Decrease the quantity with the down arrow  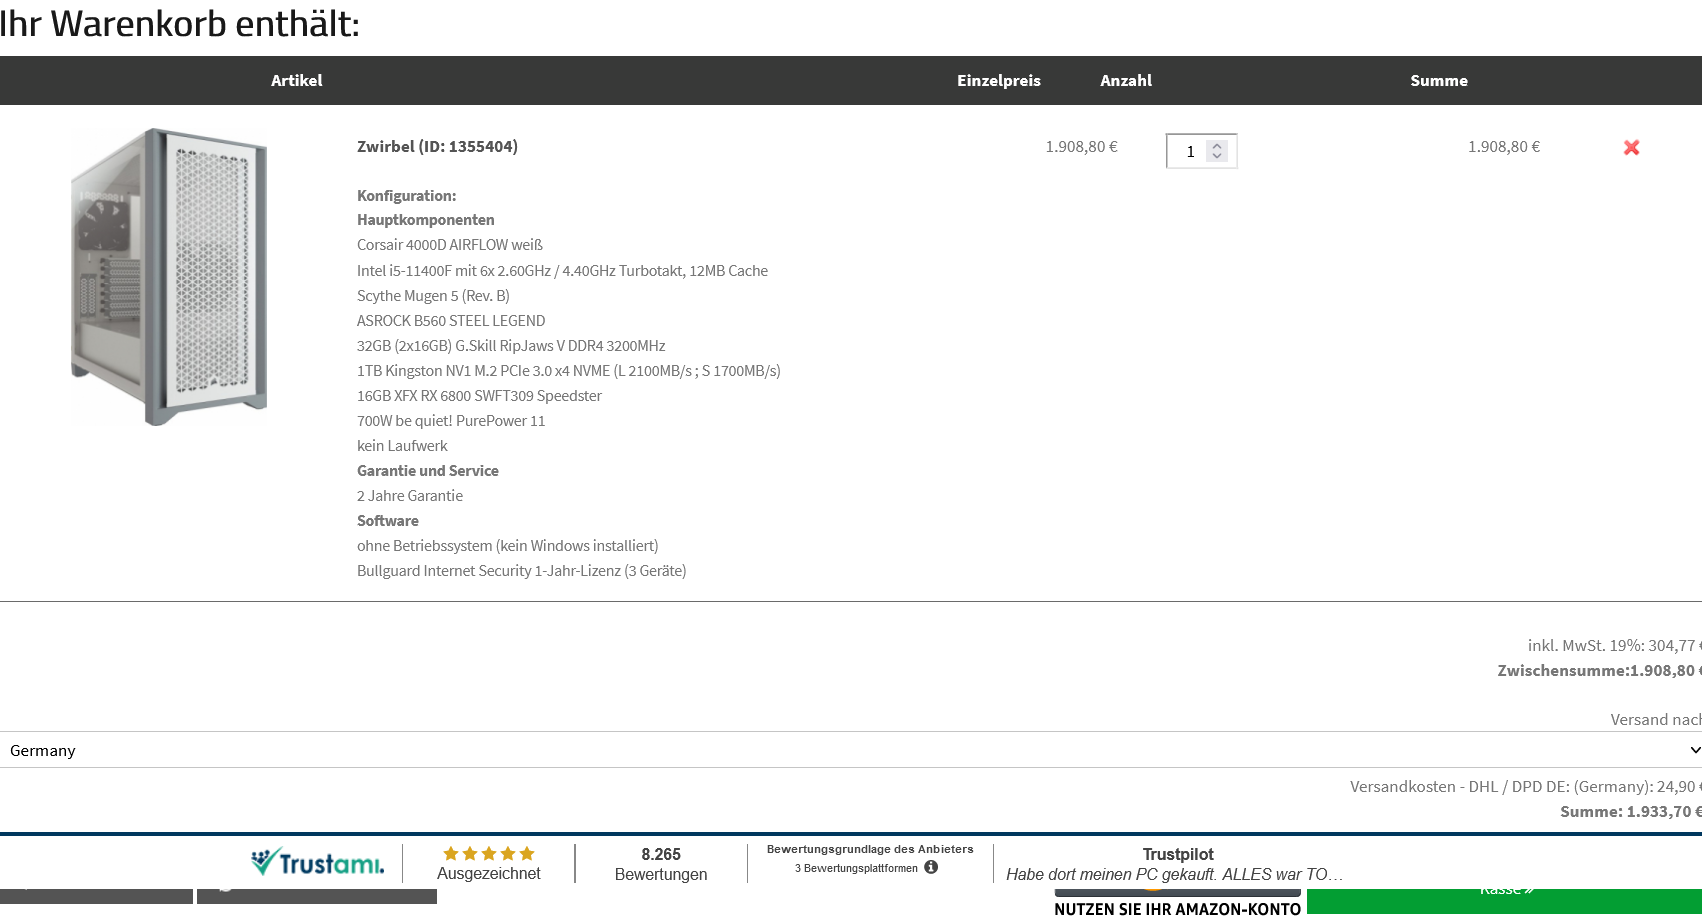click(1217, 156)
